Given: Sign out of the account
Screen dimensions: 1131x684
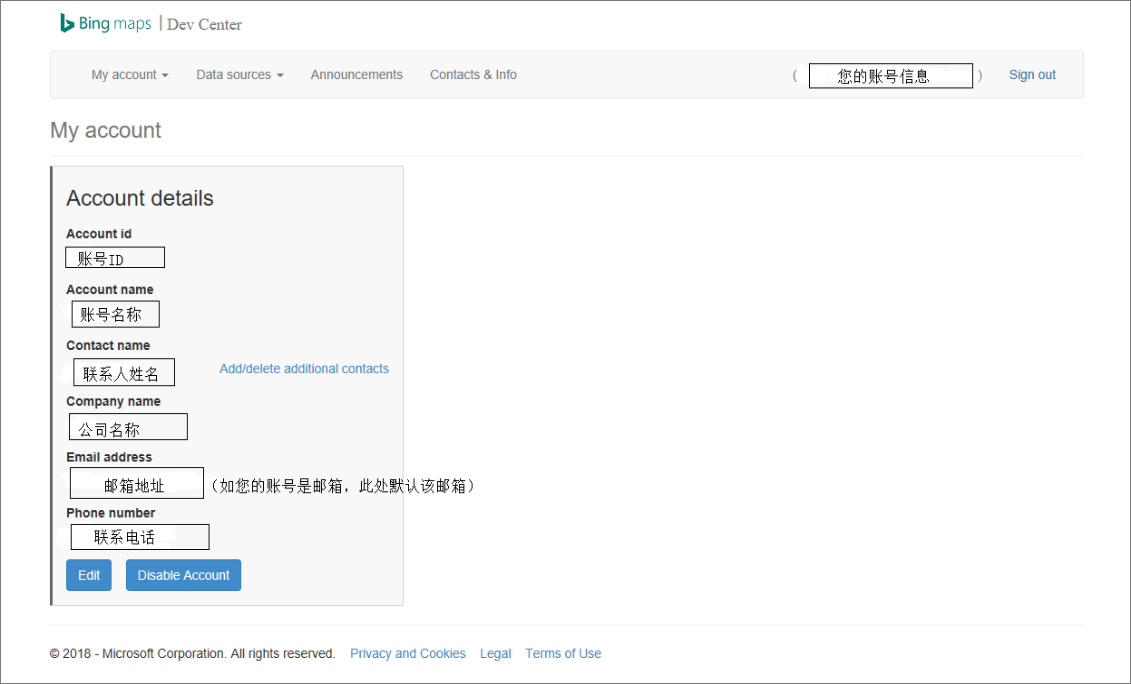Looking at the screenshot, I should 1032,74.
